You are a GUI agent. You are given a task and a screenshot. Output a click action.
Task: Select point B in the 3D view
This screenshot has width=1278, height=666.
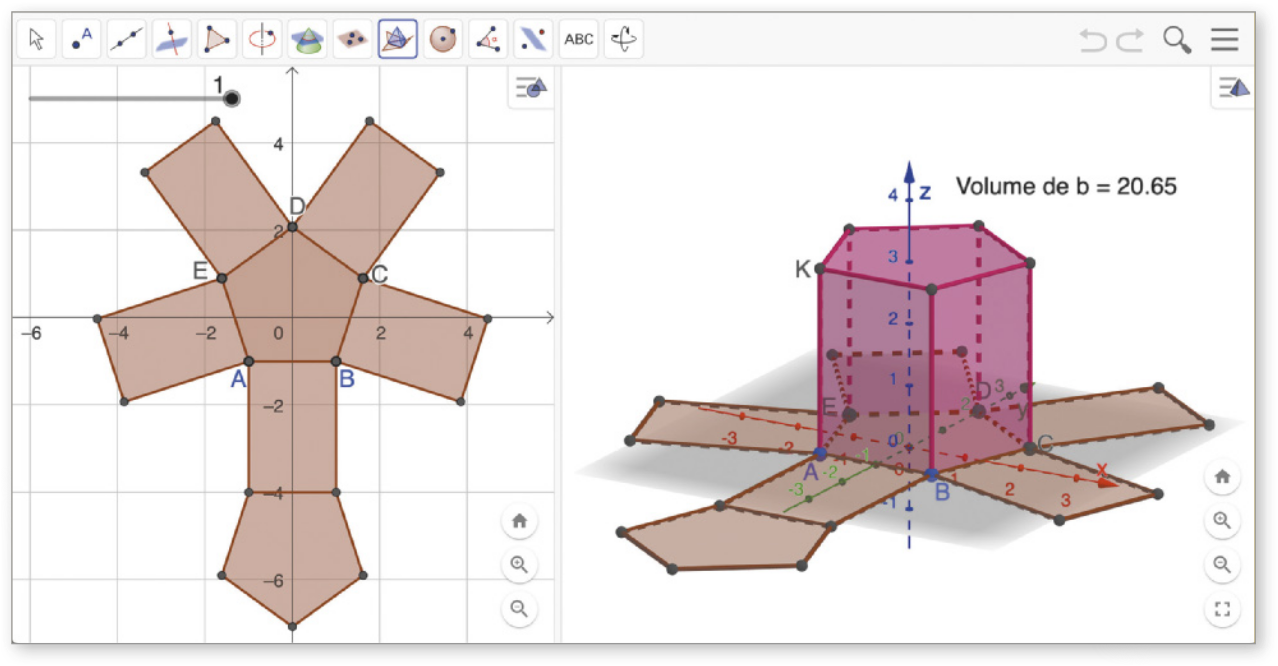coord(932,474)
